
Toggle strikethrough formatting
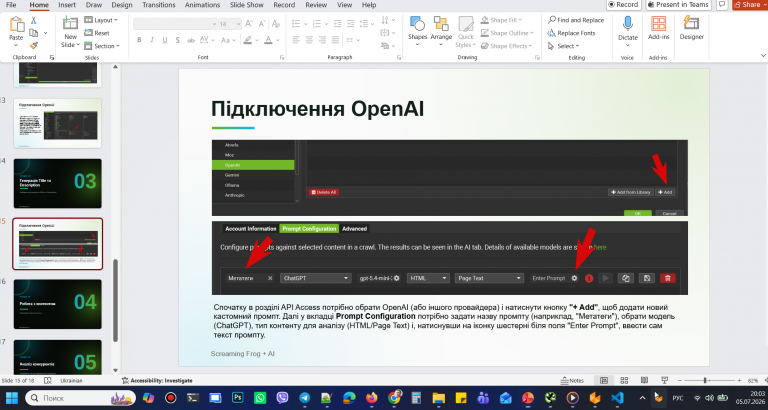(191, 40)
